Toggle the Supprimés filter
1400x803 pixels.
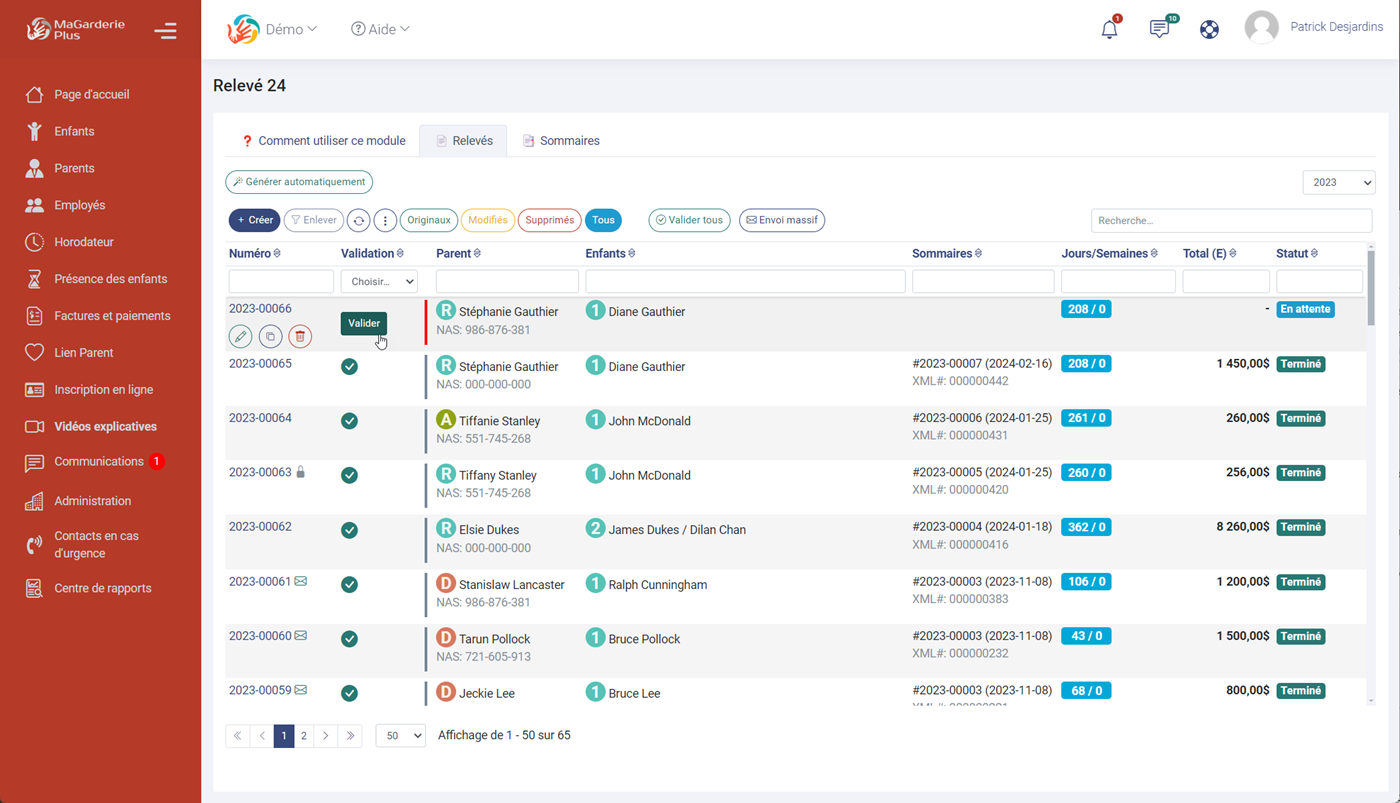pyautogui.click(x=549, y=220)
